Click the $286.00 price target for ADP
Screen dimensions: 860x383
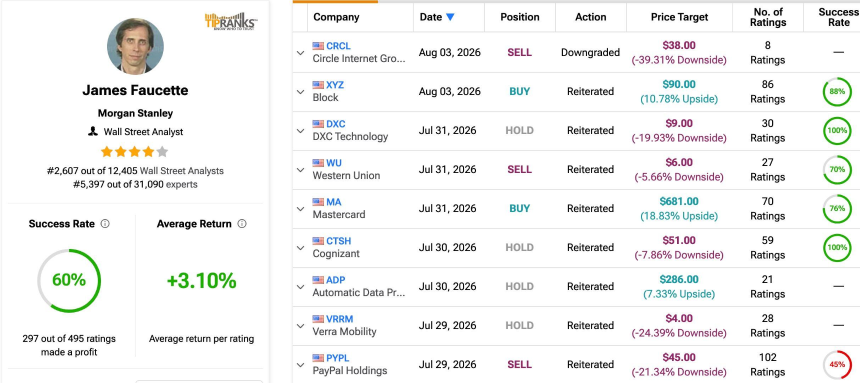679,280
